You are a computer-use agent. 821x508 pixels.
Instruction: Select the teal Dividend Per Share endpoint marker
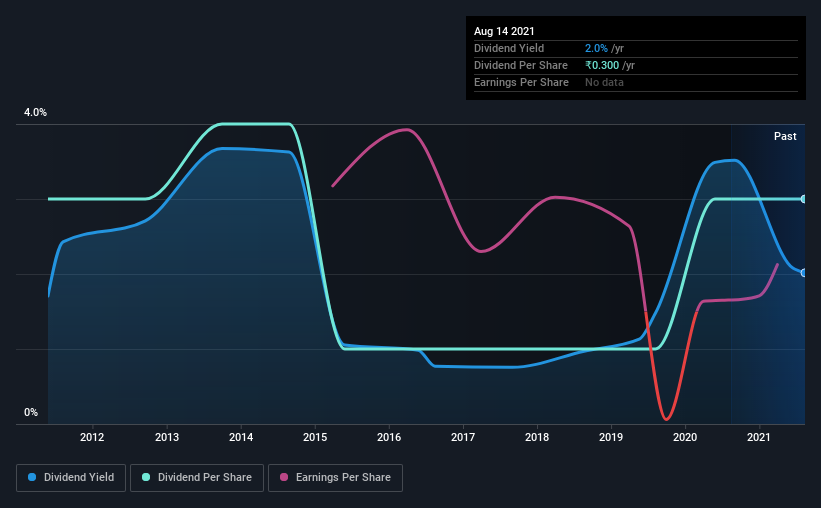[803, 199]
